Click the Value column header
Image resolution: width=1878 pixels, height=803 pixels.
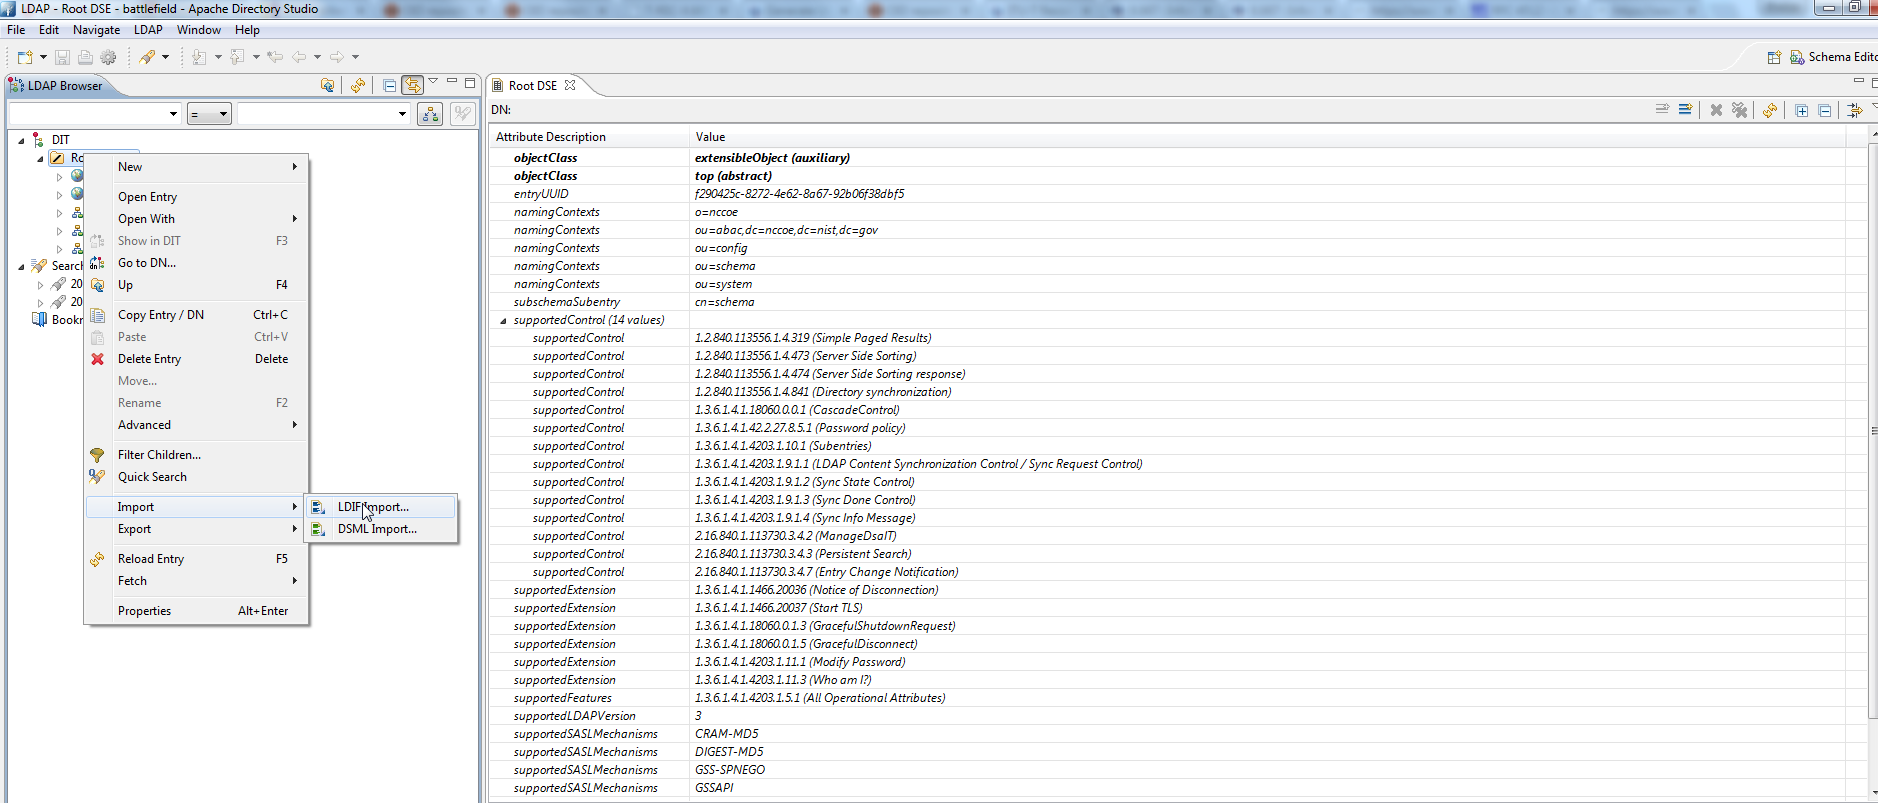pyautogui.click(x=710, y=137)
